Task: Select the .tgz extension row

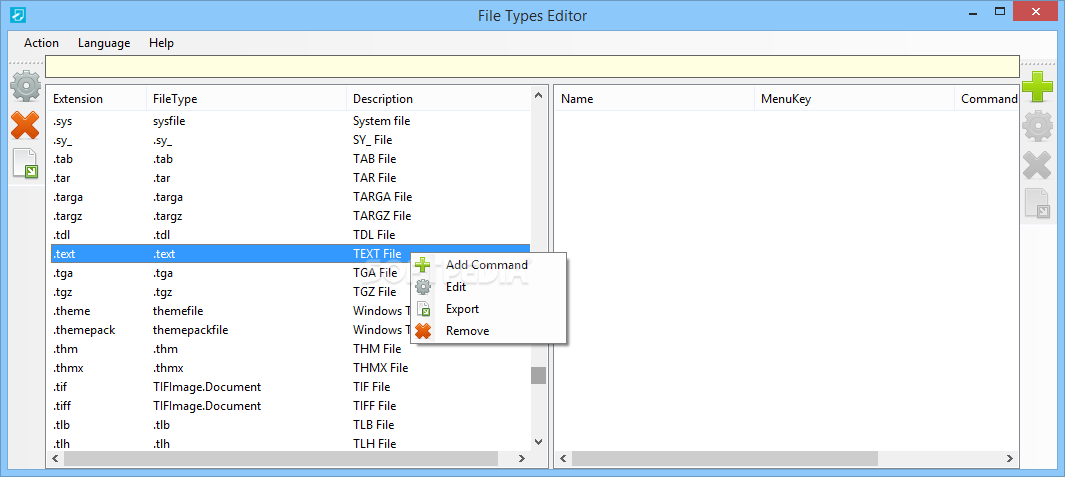Action: [x=231, y=292]
